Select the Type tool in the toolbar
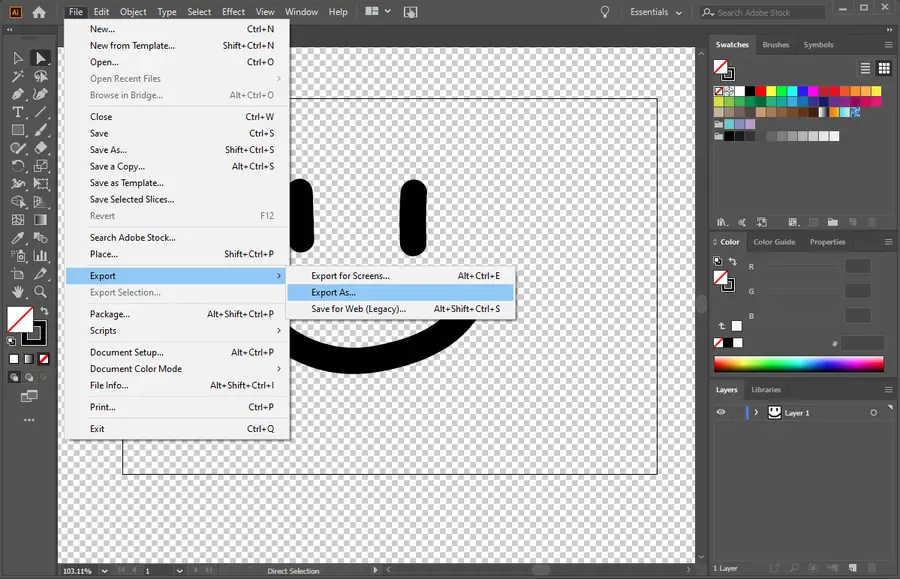The height and width of the screenshot is (579, 900). (x=18, y=112)
